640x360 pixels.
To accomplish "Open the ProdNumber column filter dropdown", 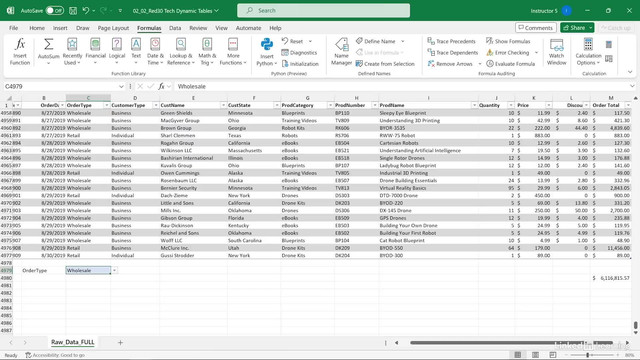I will tap(375, 105).
